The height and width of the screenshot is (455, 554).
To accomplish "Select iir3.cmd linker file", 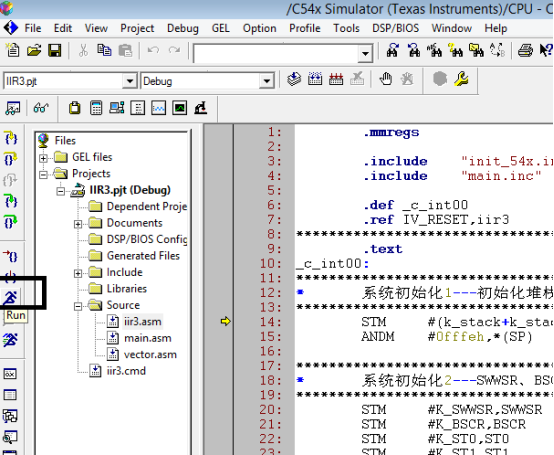I will tap(126, 371).
